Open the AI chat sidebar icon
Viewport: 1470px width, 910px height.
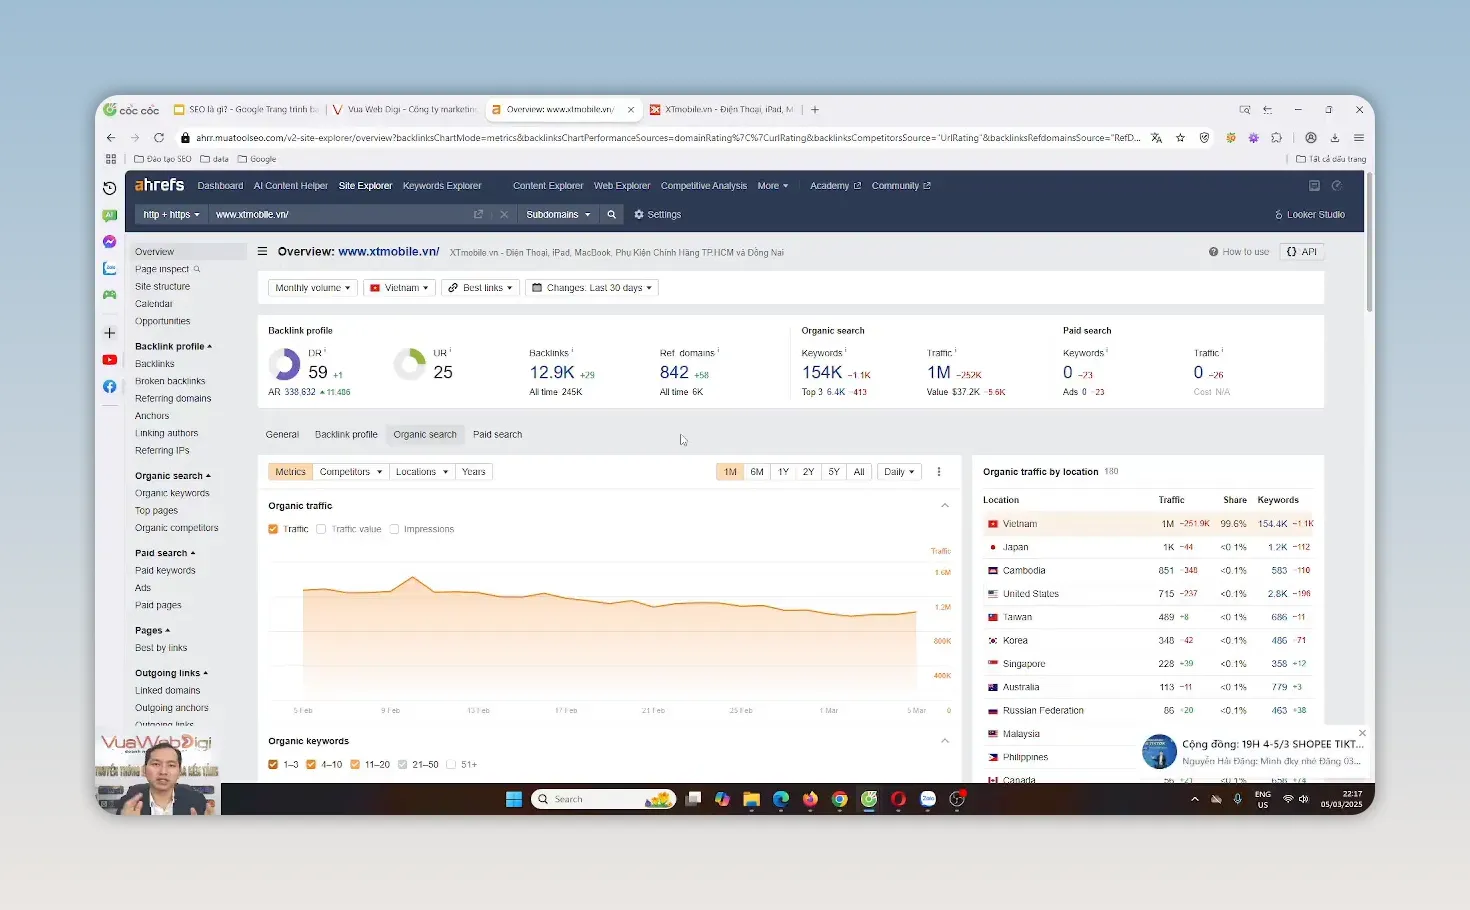[110, 215]
